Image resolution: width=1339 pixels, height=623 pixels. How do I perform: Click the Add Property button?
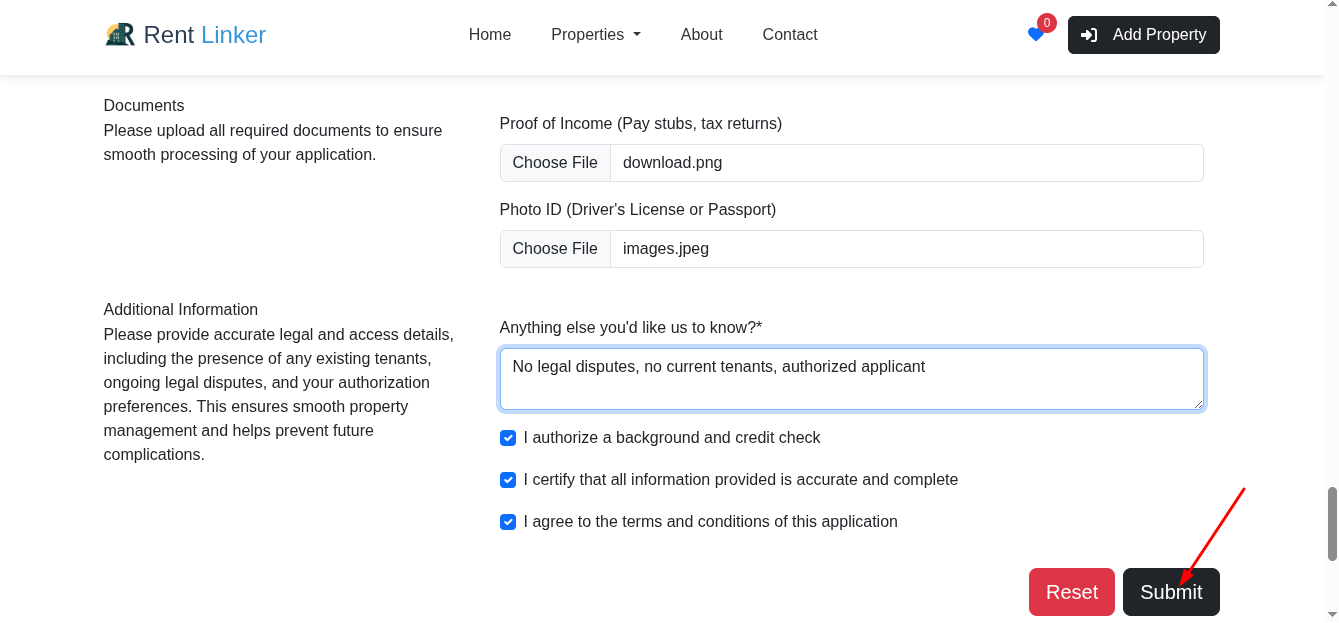pyautogui.click(x=1143, y=34)
